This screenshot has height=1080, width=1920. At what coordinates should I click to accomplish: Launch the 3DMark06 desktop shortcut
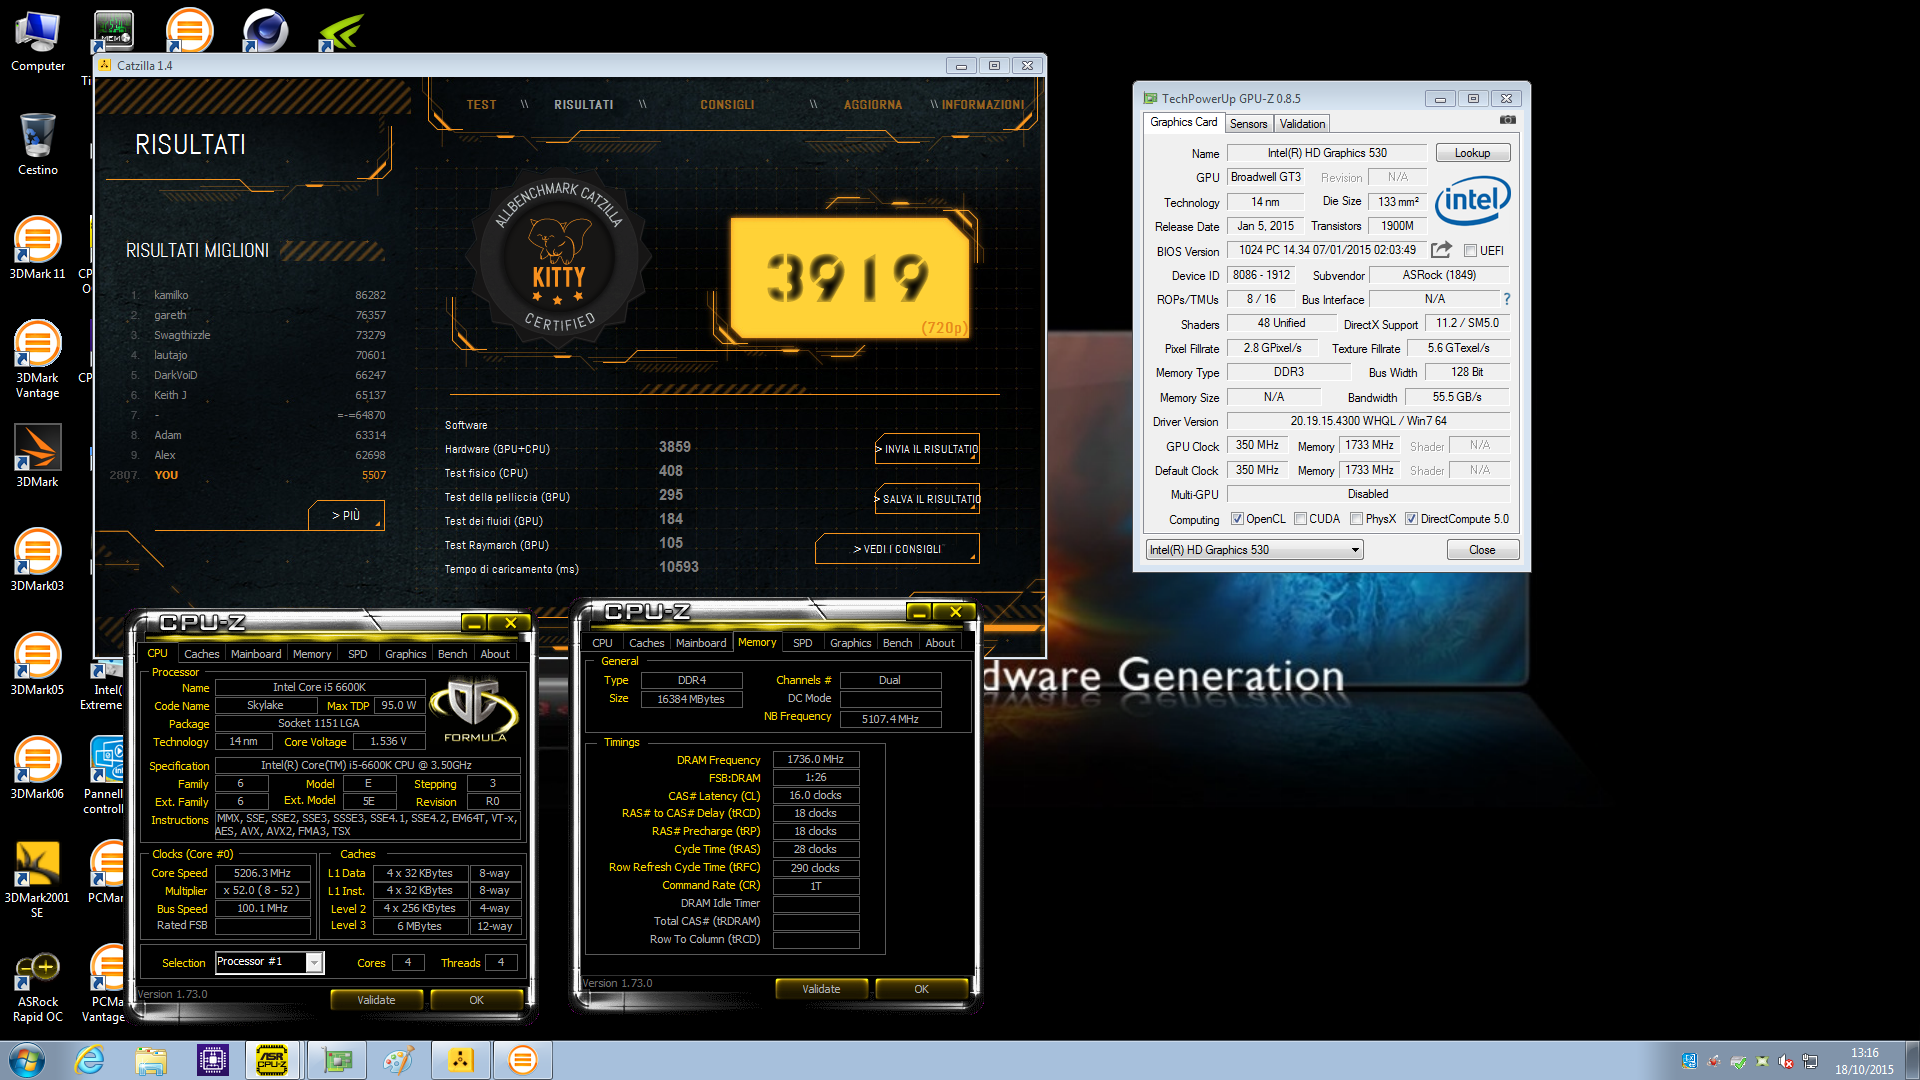pyautogui.click(x=38, y=768)
